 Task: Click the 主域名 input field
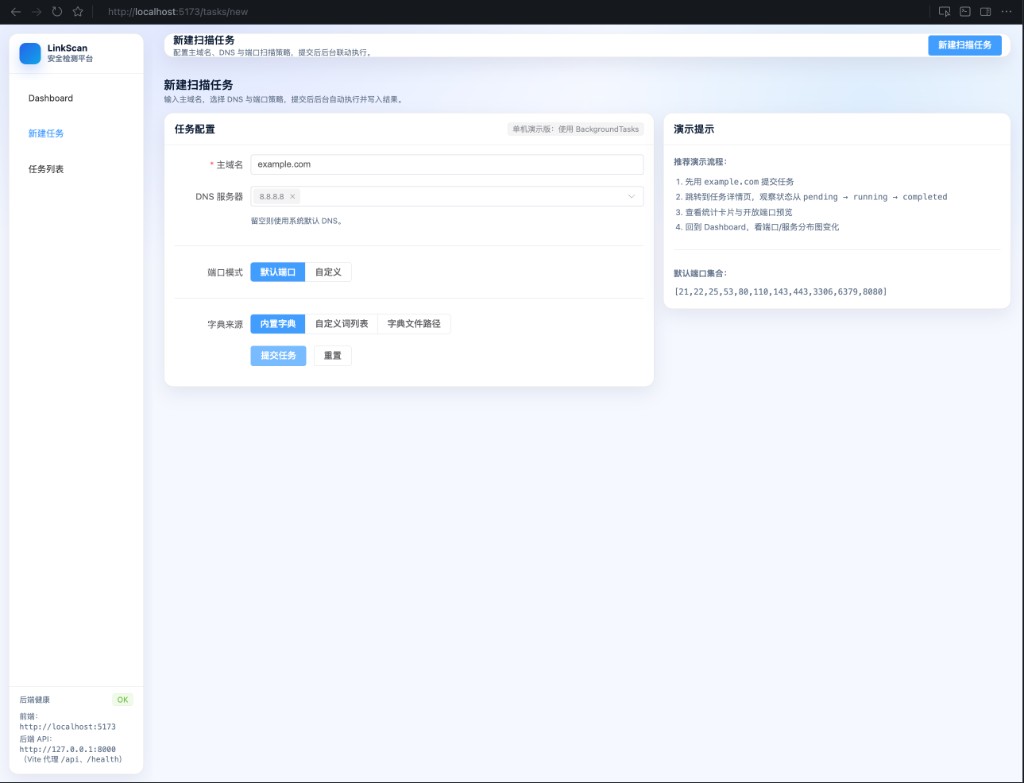tap(447, 165)
